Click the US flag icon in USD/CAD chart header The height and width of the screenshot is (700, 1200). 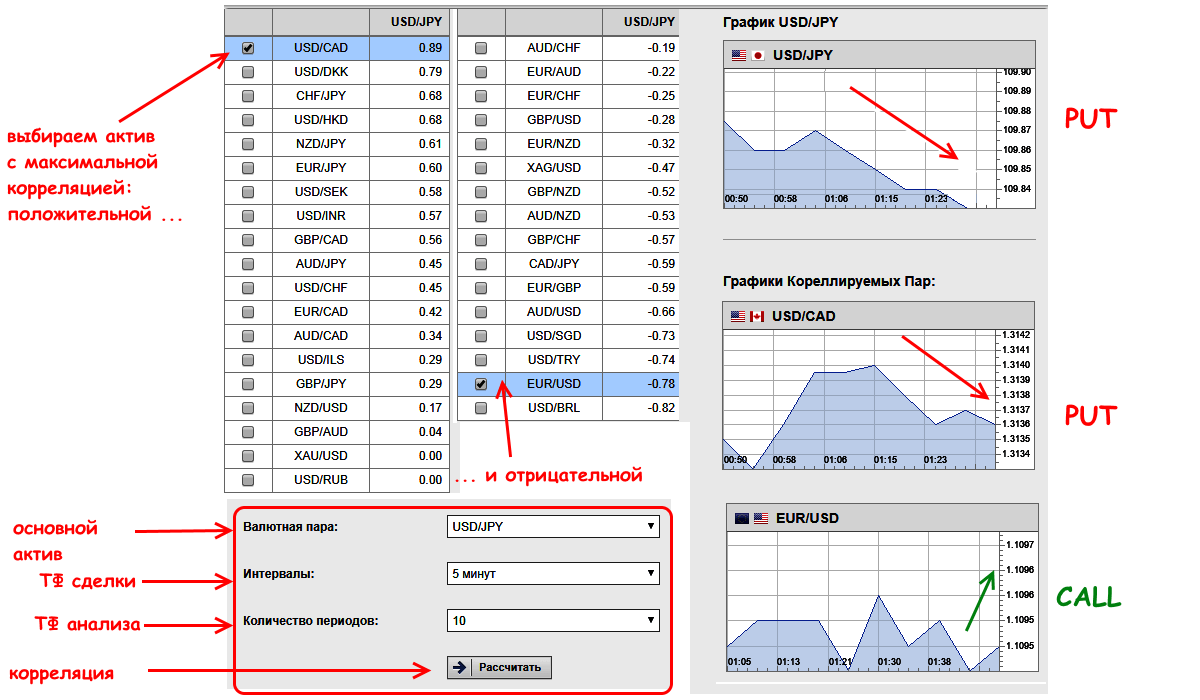tap(738, 317)
